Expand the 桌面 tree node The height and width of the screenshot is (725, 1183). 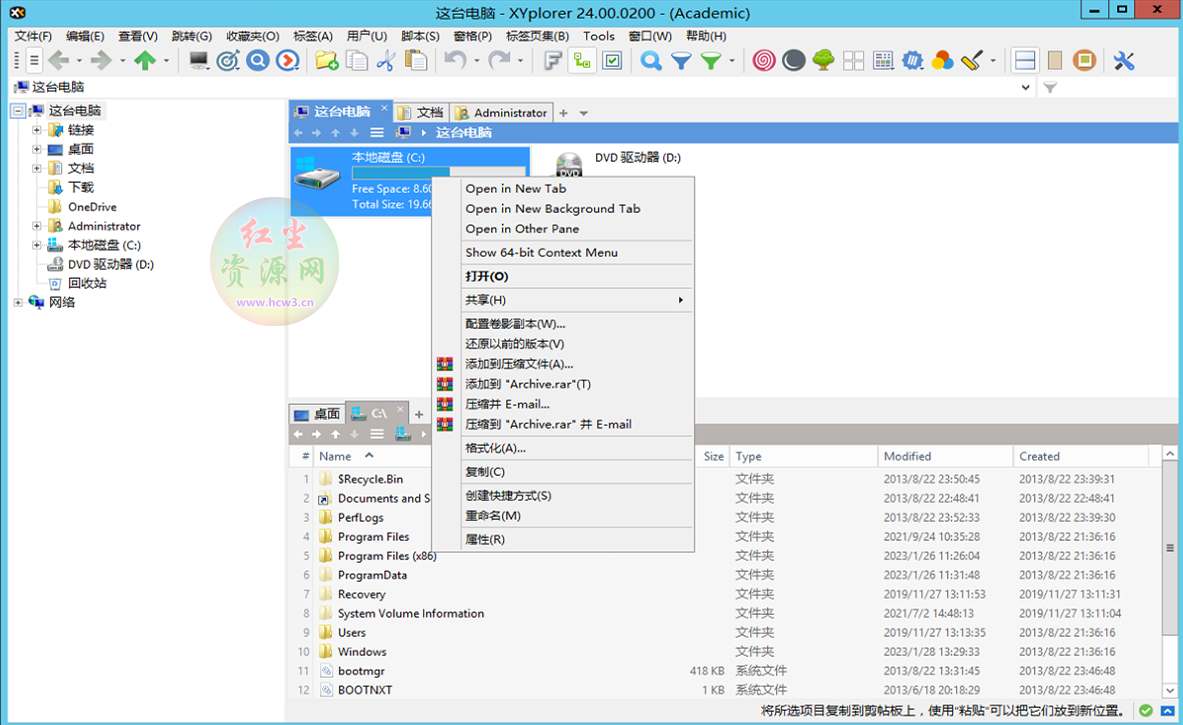click(x=36, y=149)
